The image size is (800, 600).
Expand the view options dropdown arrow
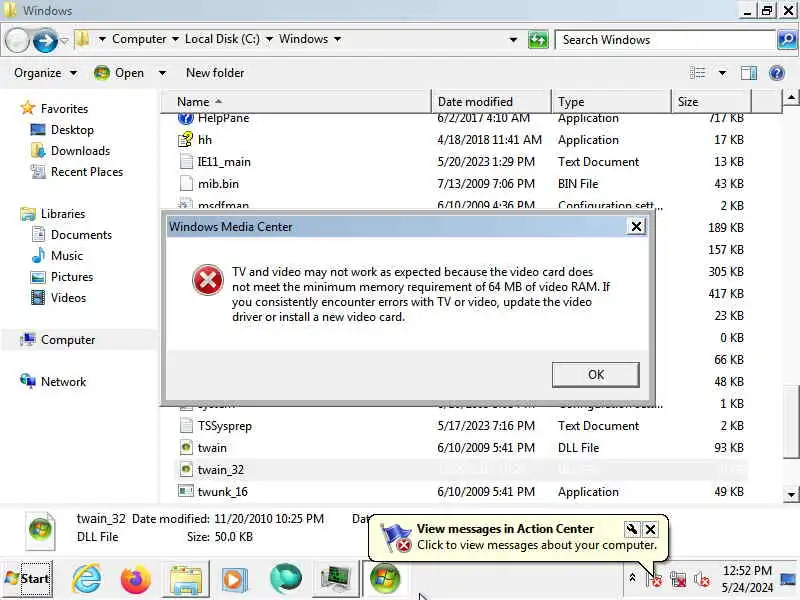point(722,73)
